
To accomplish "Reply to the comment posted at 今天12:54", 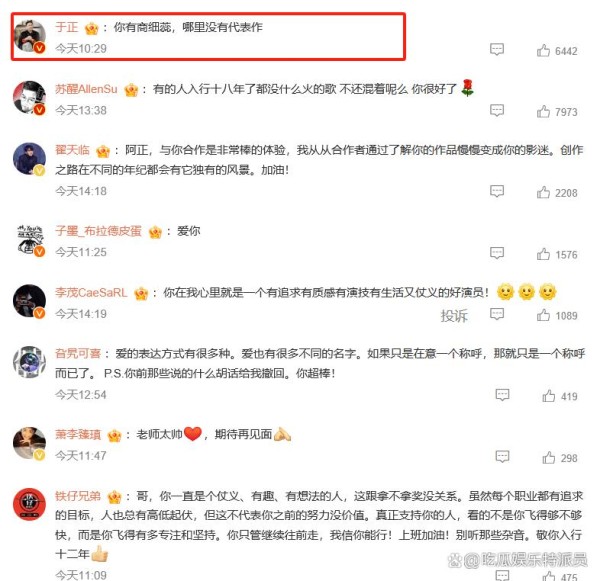I will tap(502, 395).
